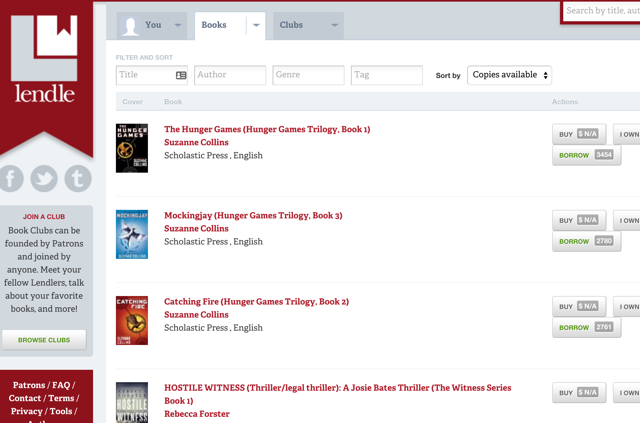
Task: Open Lendle's Twitter page icon
Action: [x=44, y=178]
